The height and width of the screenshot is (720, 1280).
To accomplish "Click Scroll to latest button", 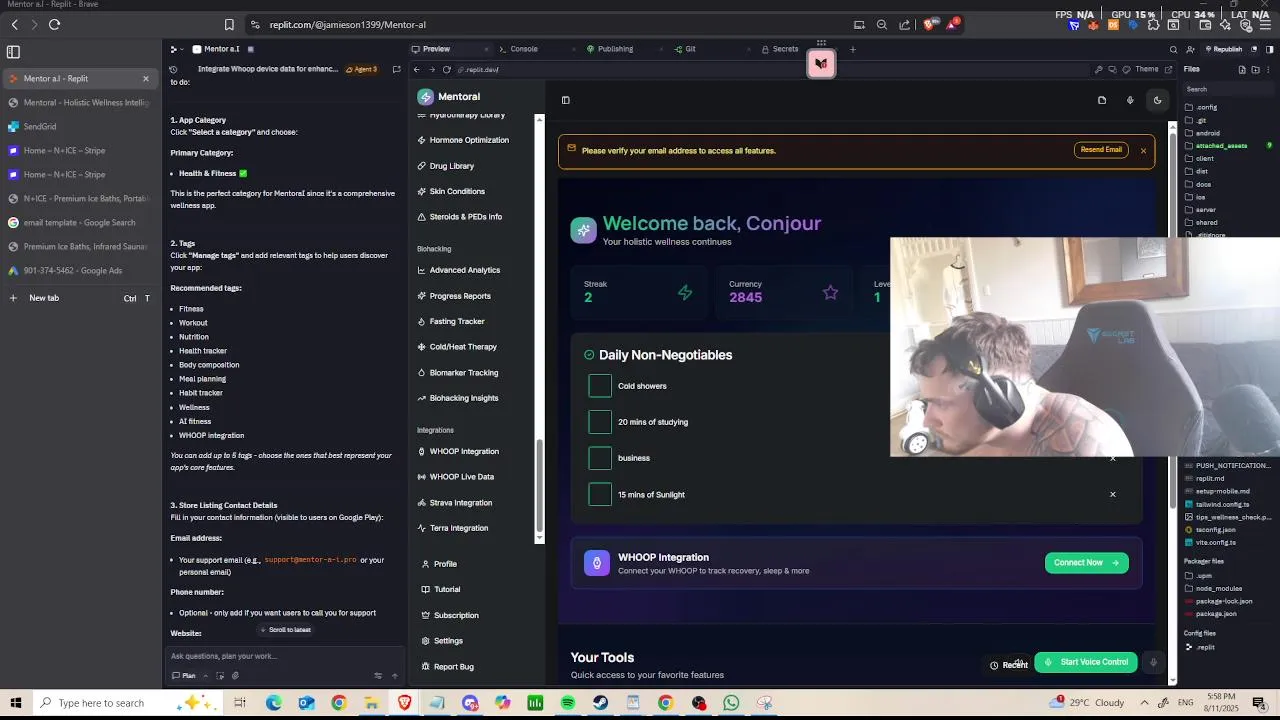I will 285,630.
